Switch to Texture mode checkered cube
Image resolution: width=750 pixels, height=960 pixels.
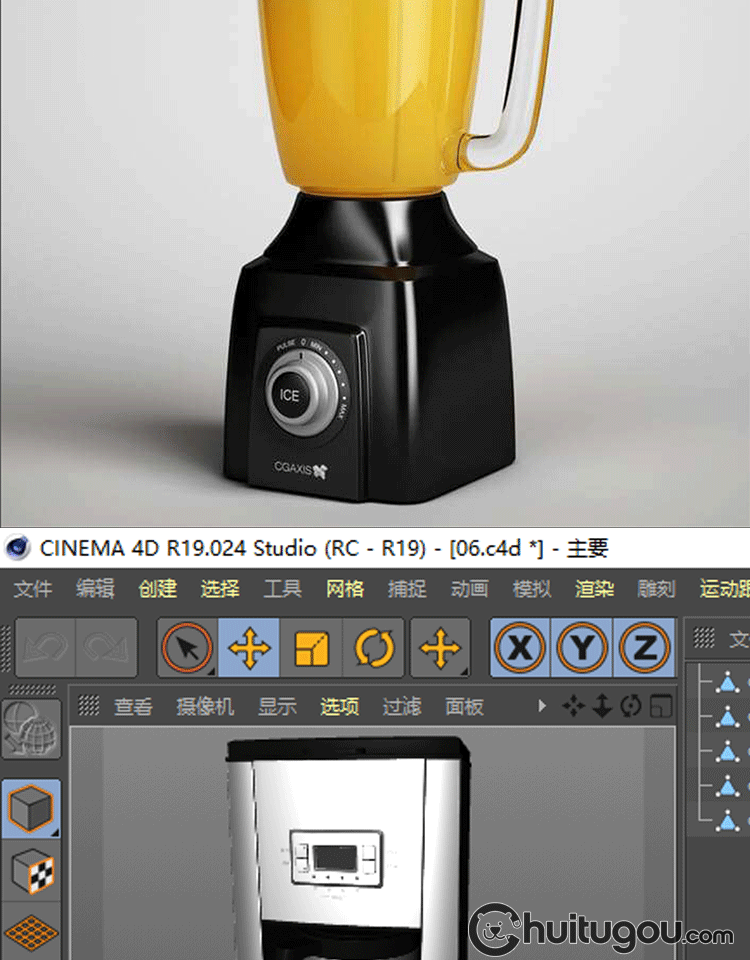coord(32,872)
